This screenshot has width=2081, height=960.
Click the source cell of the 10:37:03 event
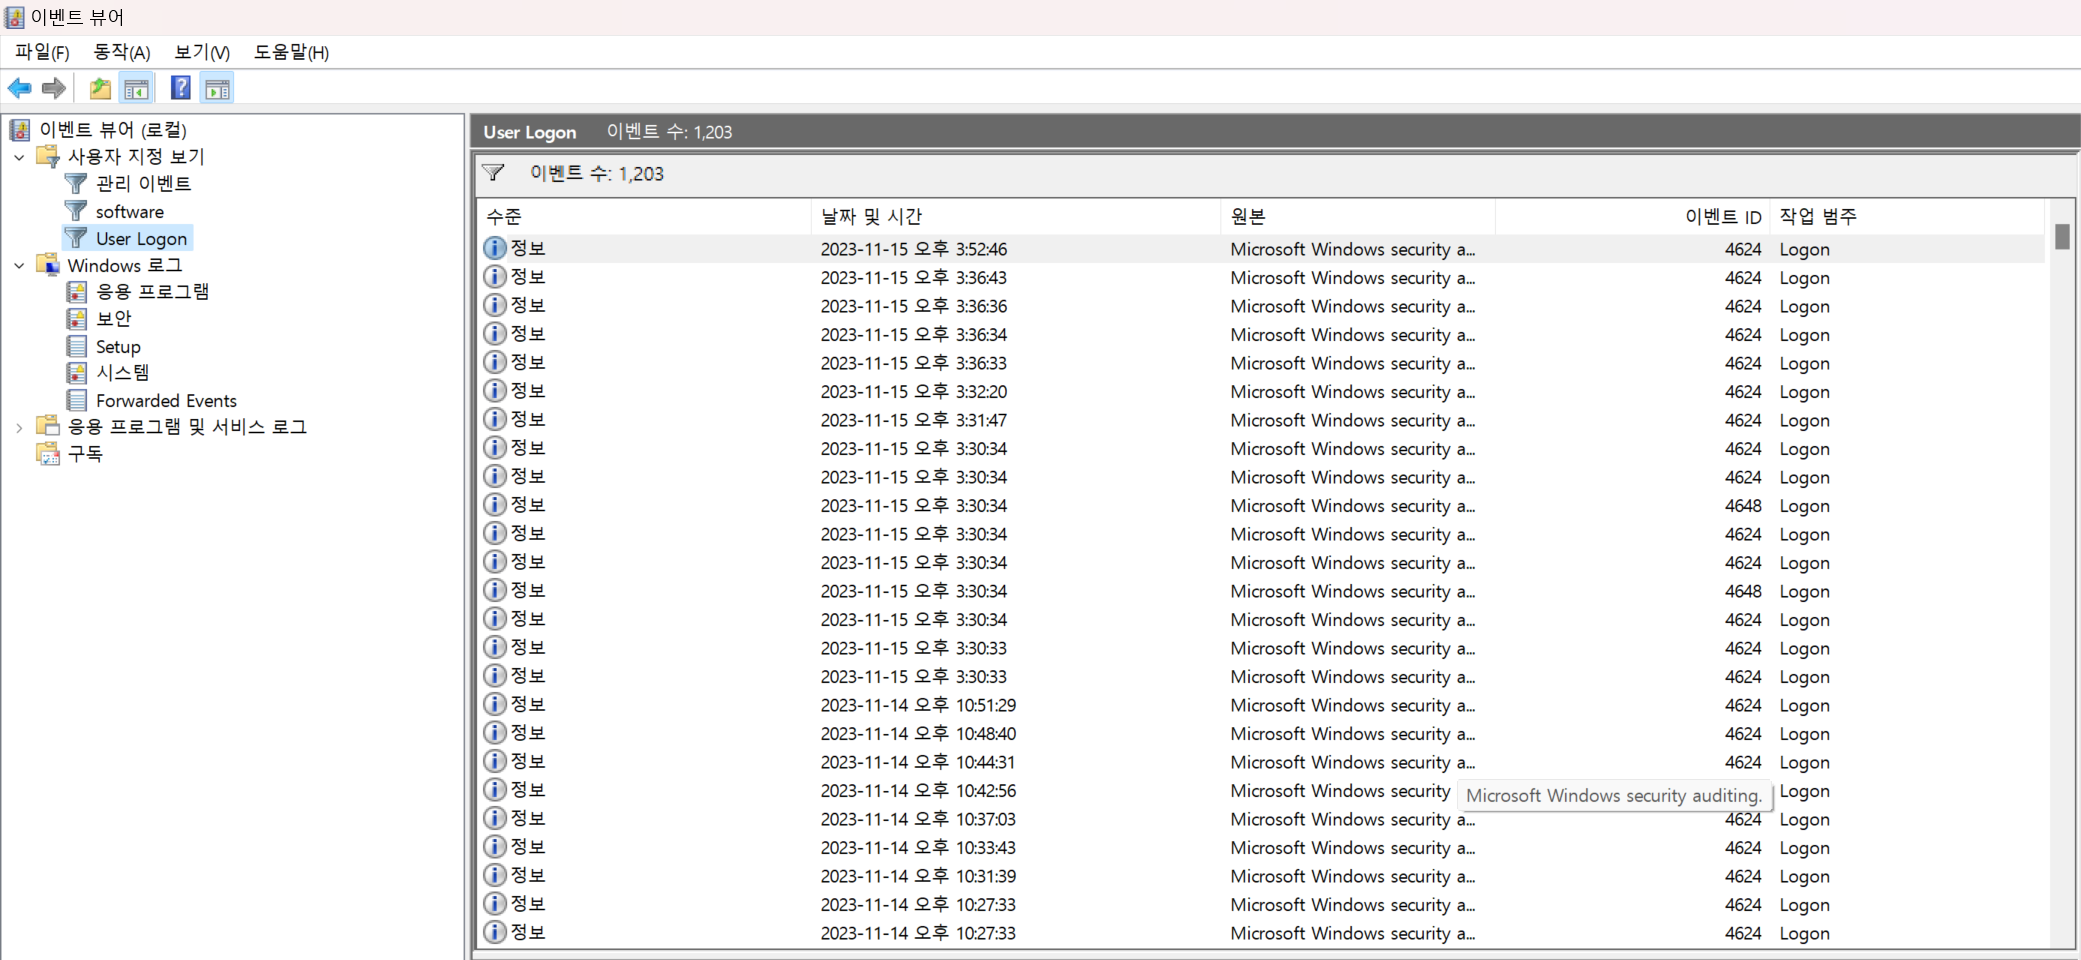point(1352,819)
